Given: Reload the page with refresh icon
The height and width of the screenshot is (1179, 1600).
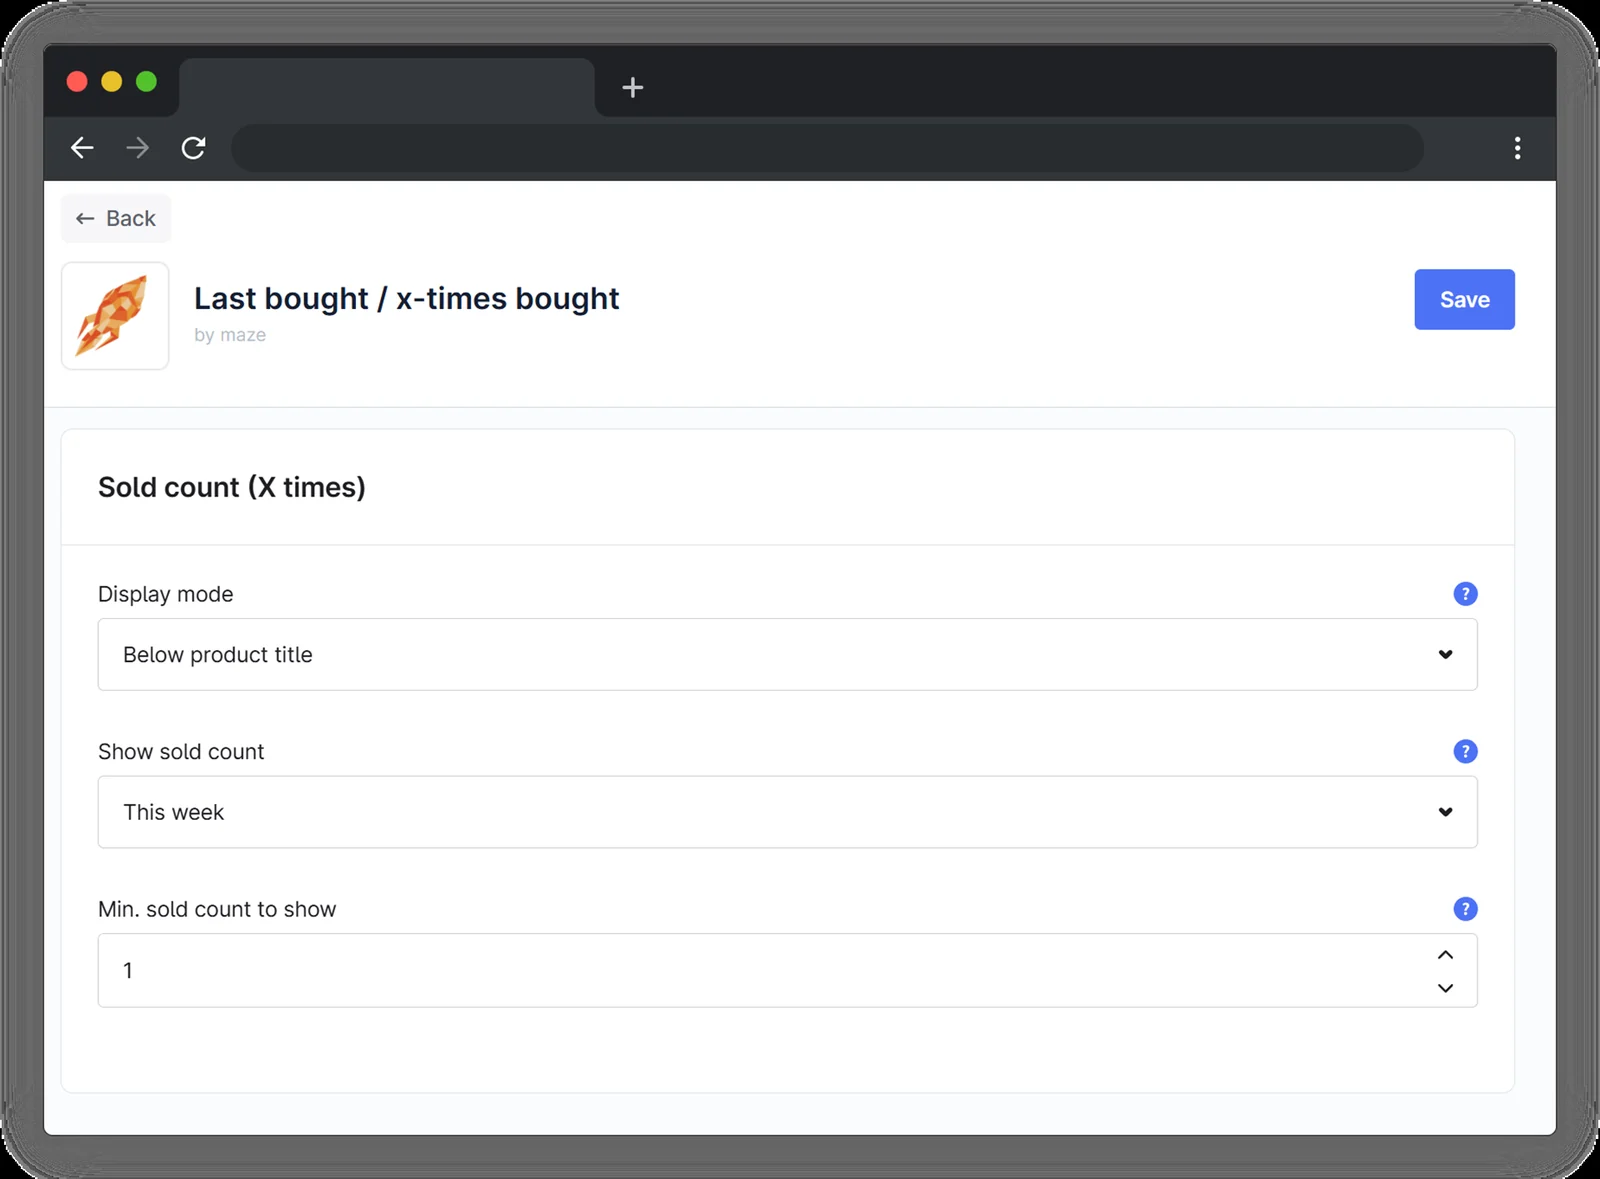Looking at the screenshot, I should pos(193,148).
